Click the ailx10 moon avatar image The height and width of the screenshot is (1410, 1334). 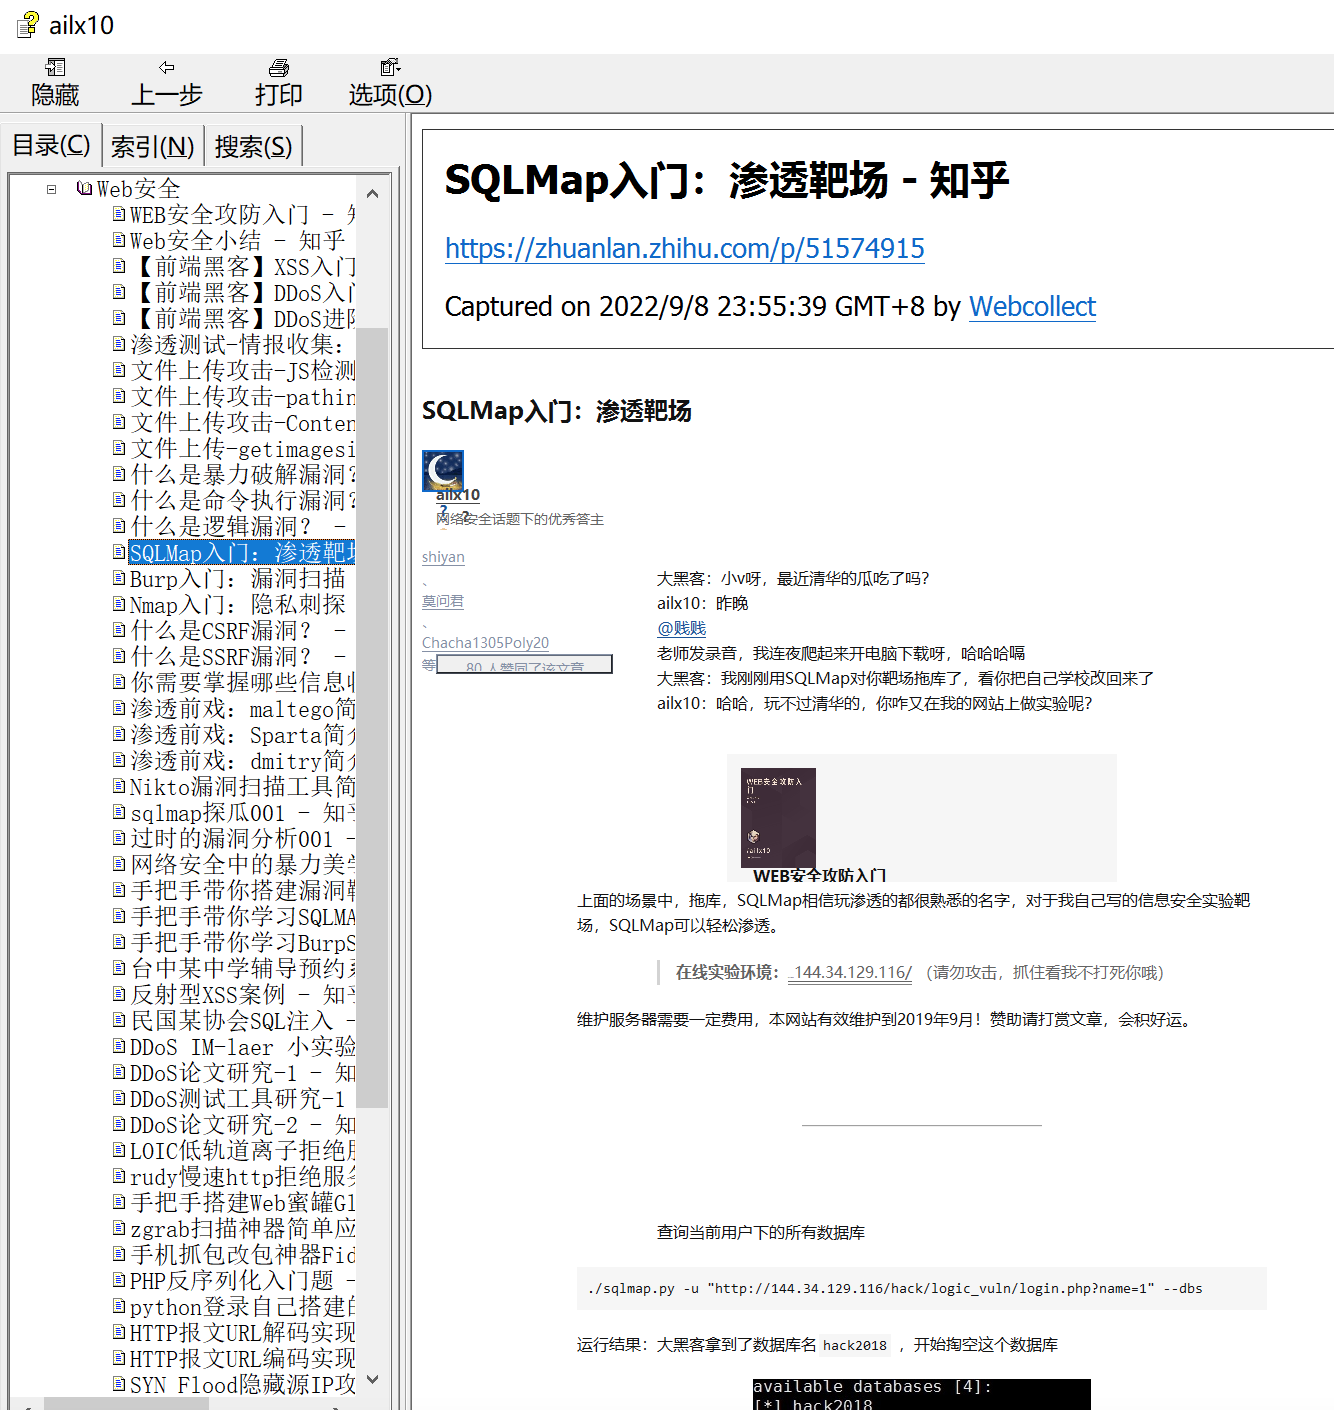coord(443,470)
